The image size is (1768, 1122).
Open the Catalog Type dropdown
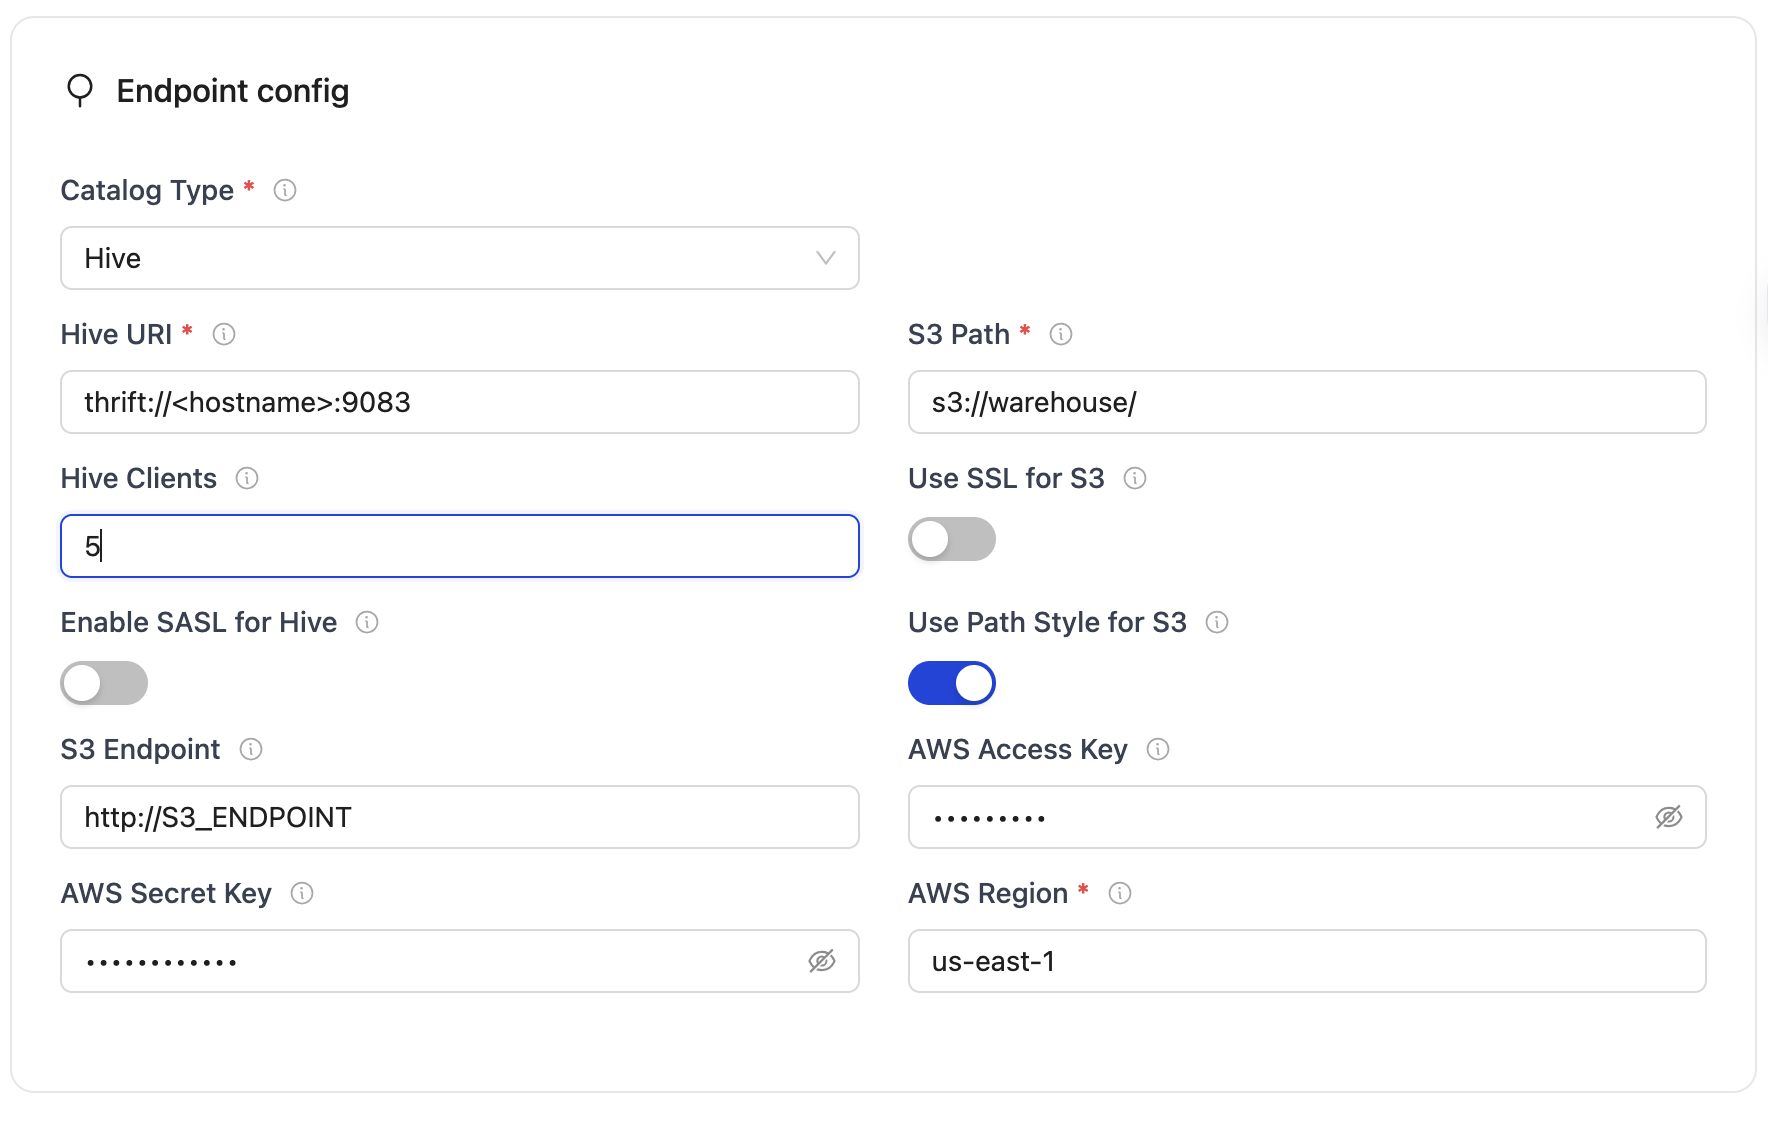(x=459, y=258)
